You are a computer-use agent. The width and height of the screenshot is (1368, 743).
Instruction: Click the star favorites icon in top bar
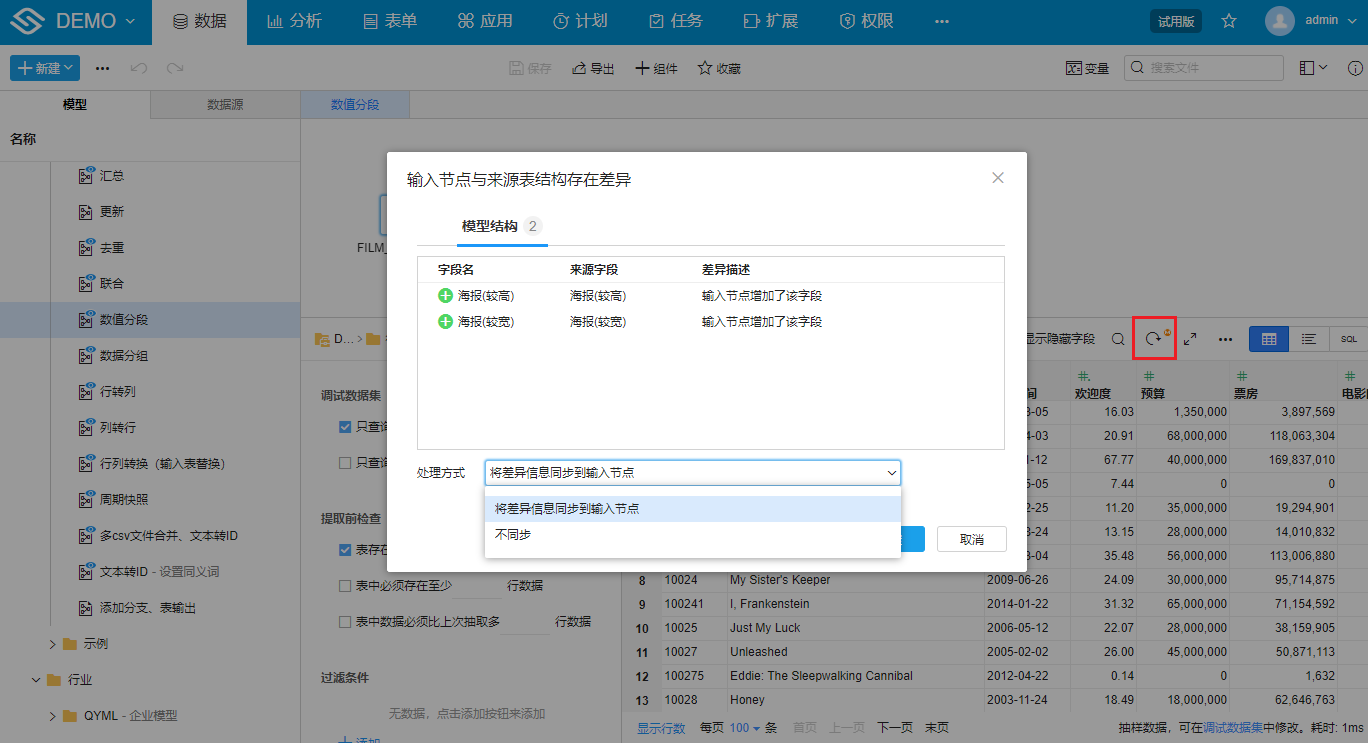click(x=1229, y=21)
